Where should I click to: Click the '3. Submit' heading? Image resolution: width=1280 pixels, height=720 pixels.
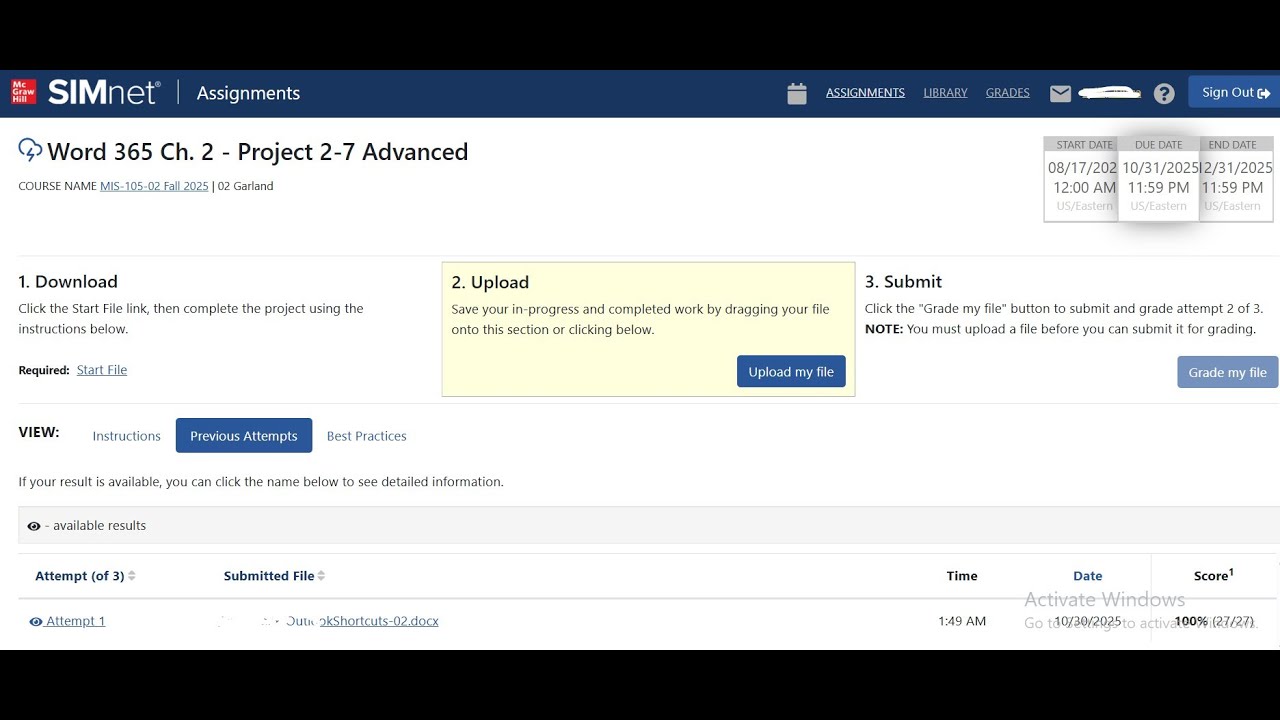(x=903, y=282)
